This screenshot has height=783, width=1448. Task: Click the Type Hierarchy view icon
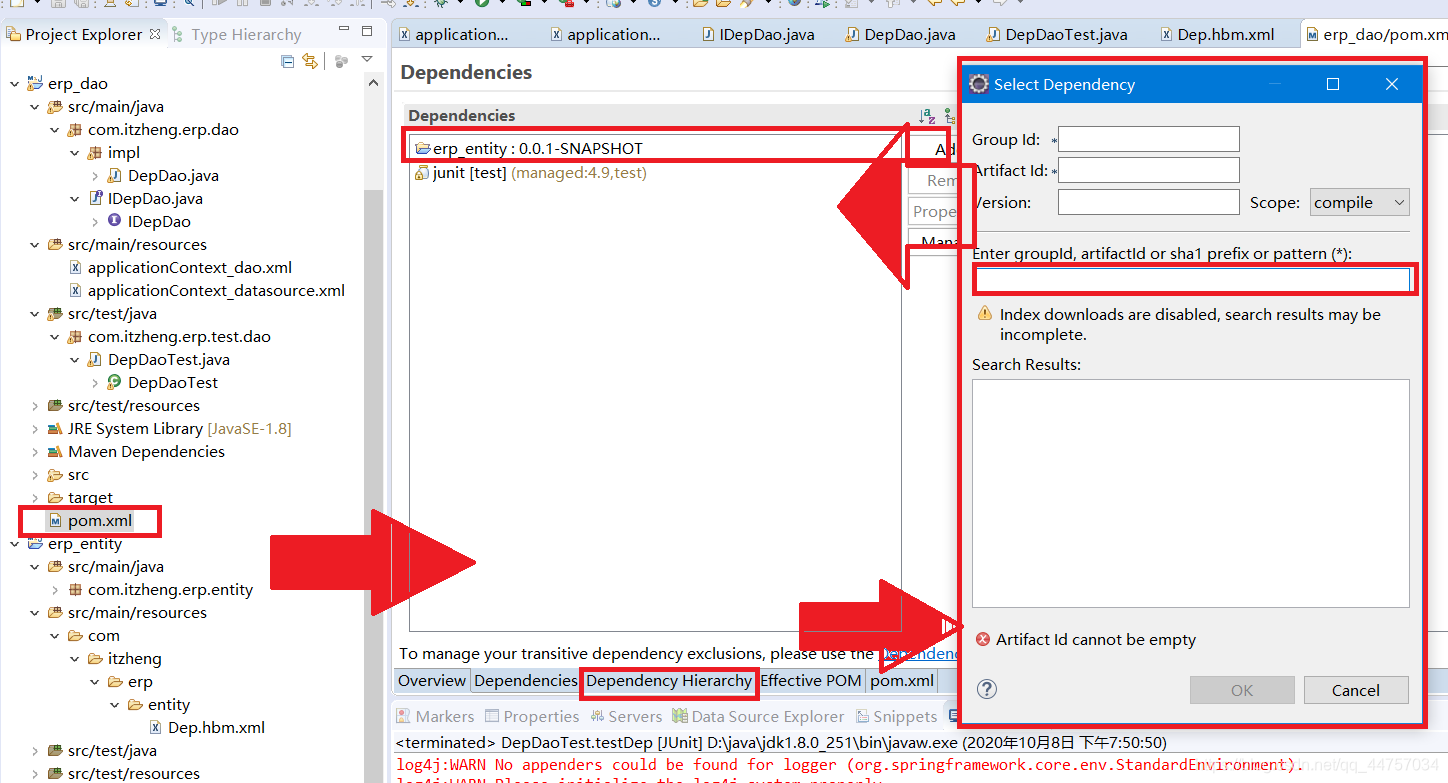tap(179, 34)
